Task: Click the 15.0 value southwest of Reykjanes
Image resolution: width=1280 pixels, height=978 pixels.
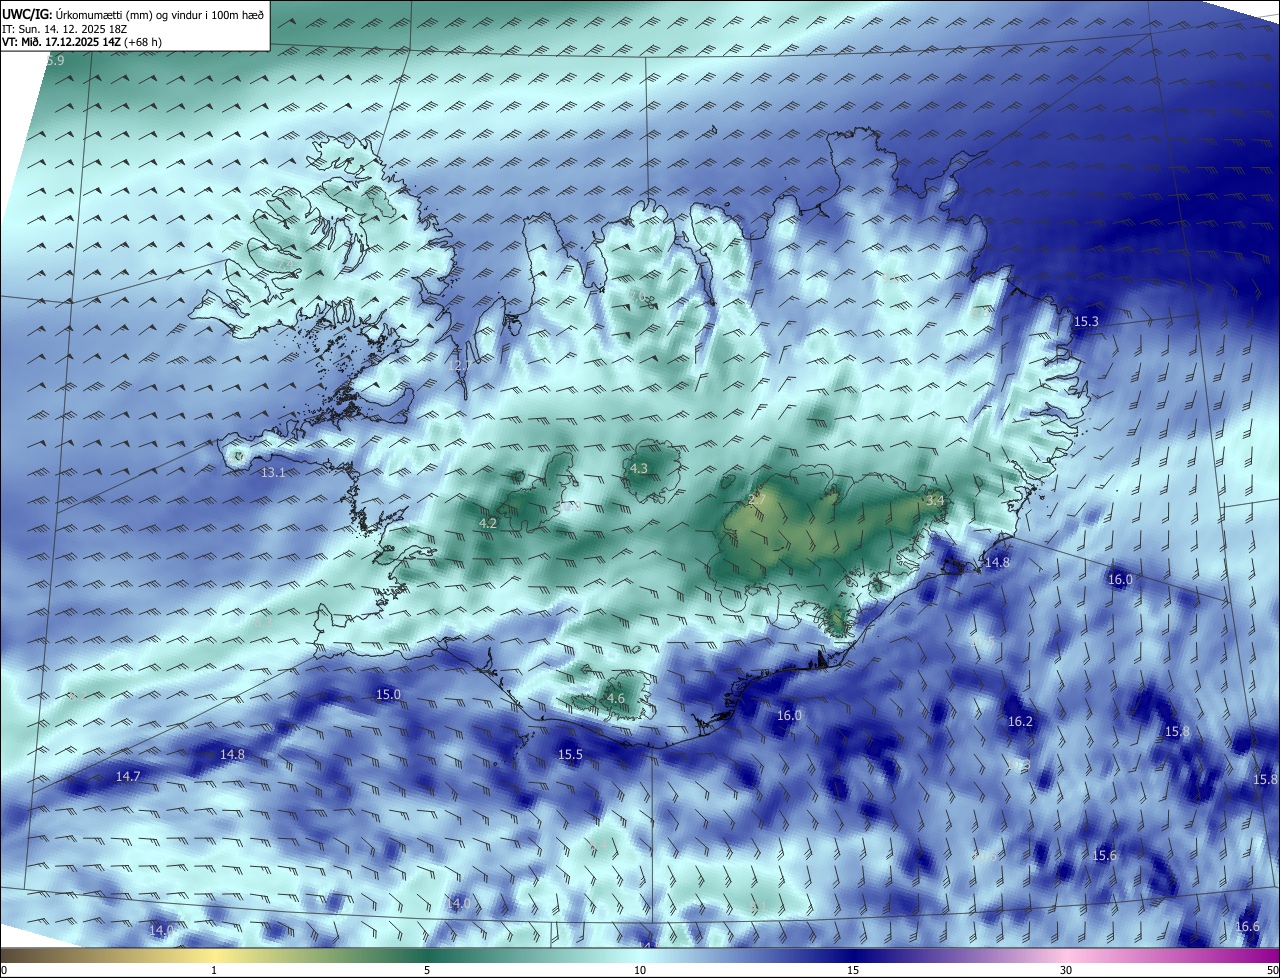Action: point(388,694)
